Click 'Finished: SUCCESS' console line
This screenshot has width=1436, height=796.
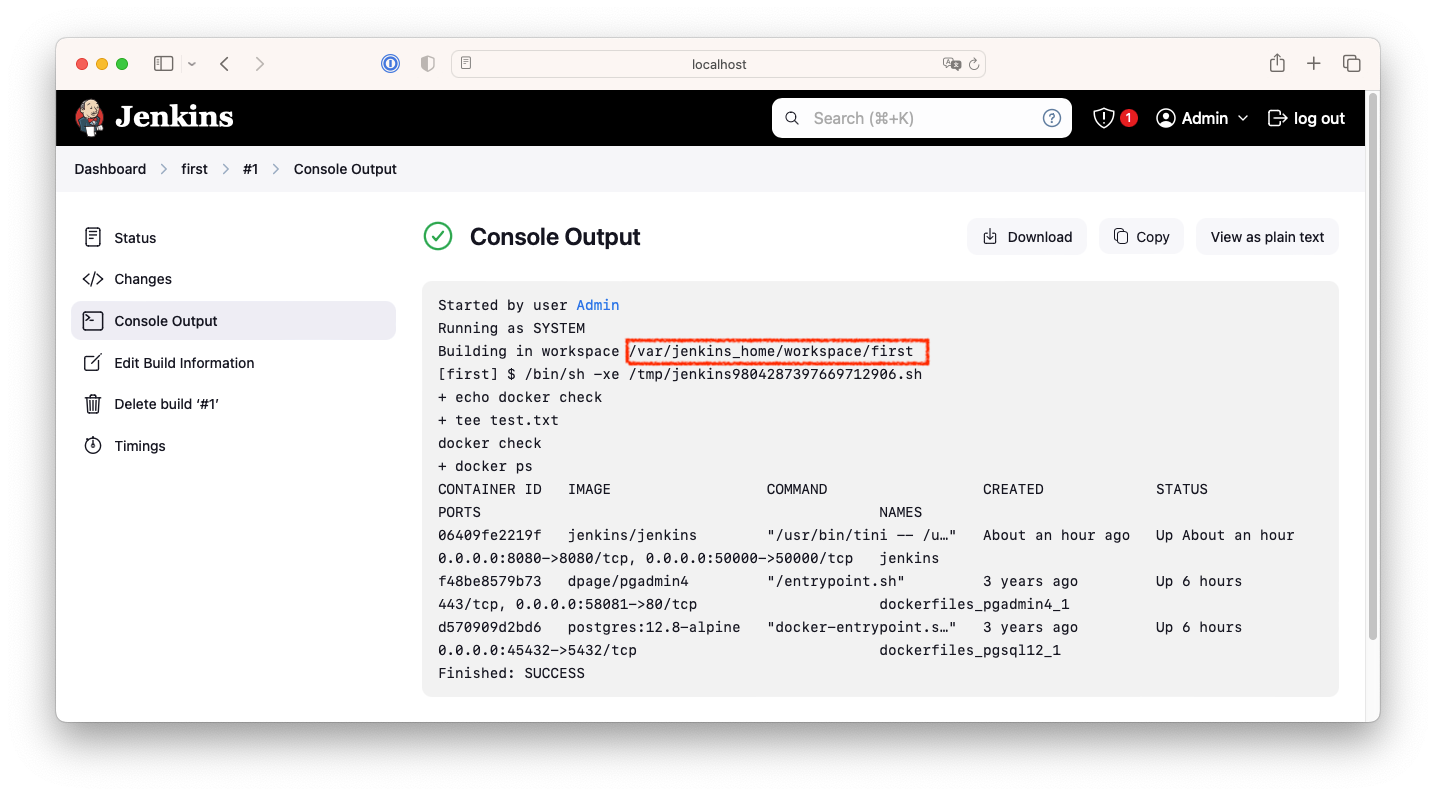[x=511, y=673]
